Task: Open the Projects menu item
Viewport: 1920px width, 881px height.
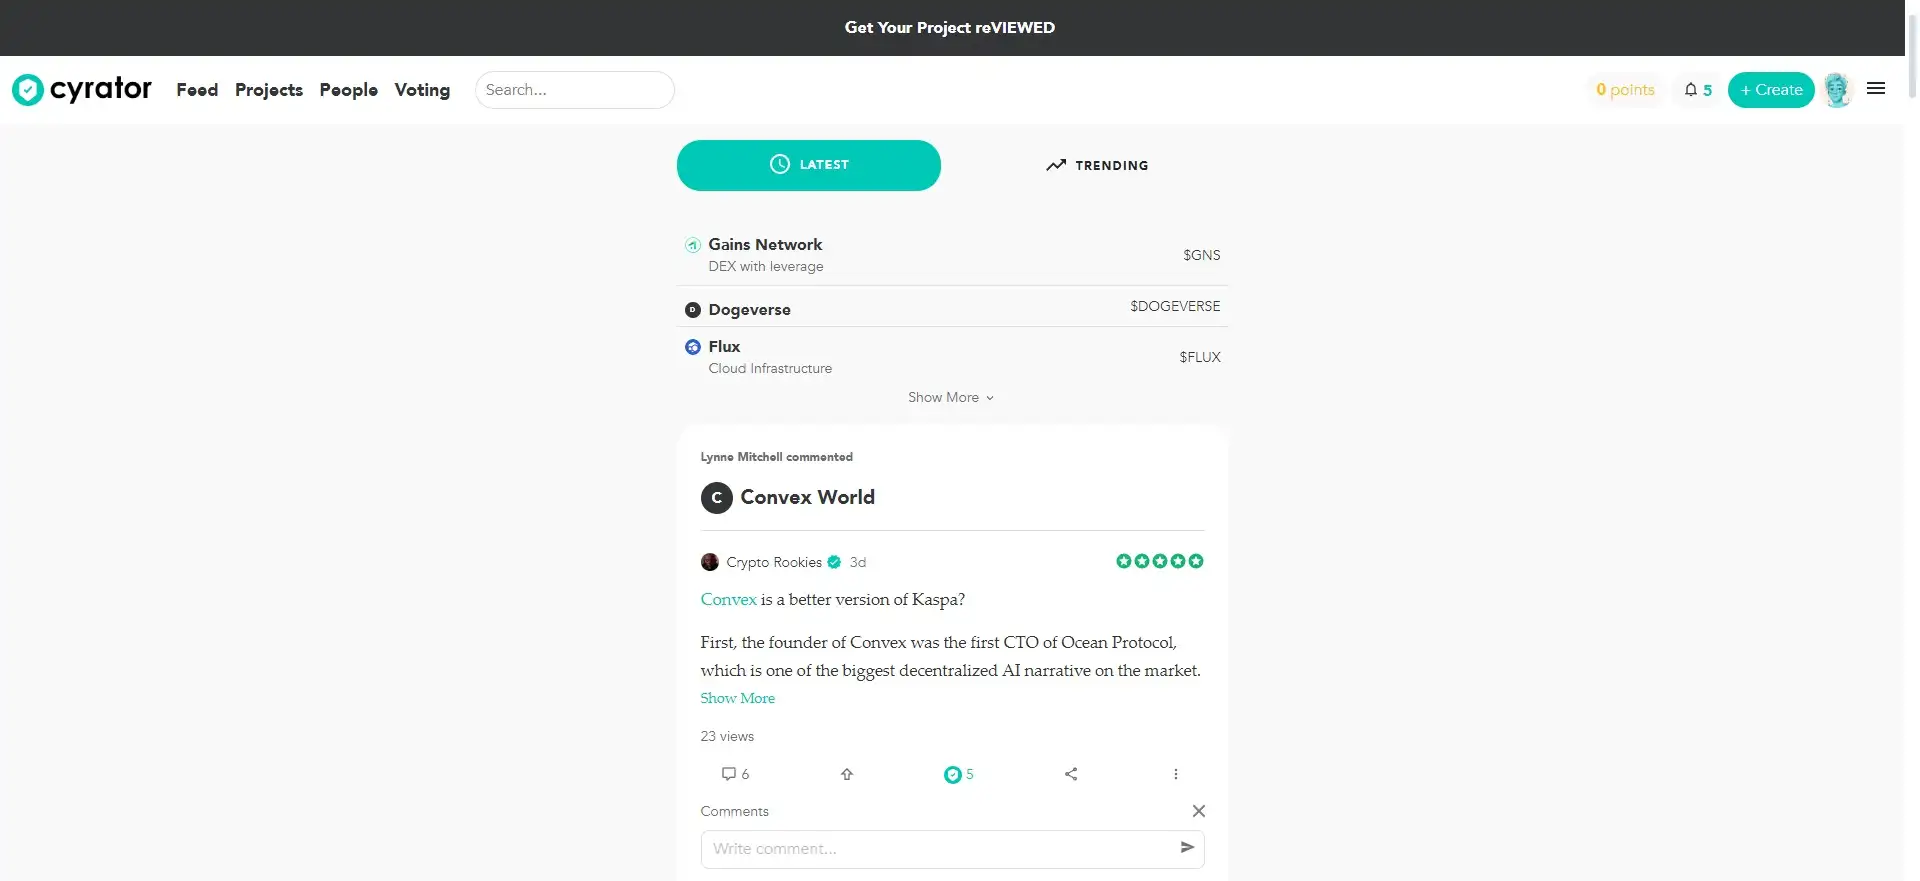Action: click(x=269, y=90)
